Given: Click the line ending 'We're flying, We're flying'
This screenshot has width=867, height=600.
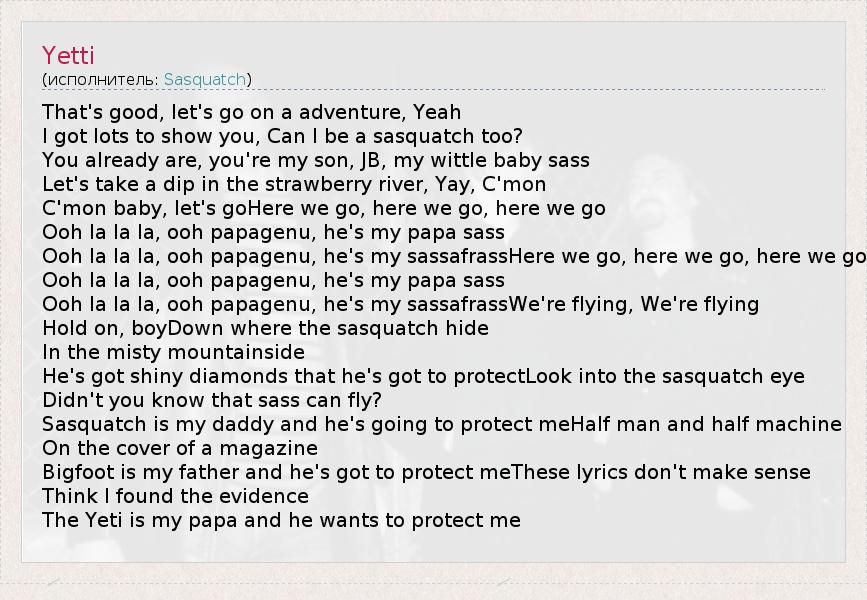Looking at the screenshot, I should (400, 304).
